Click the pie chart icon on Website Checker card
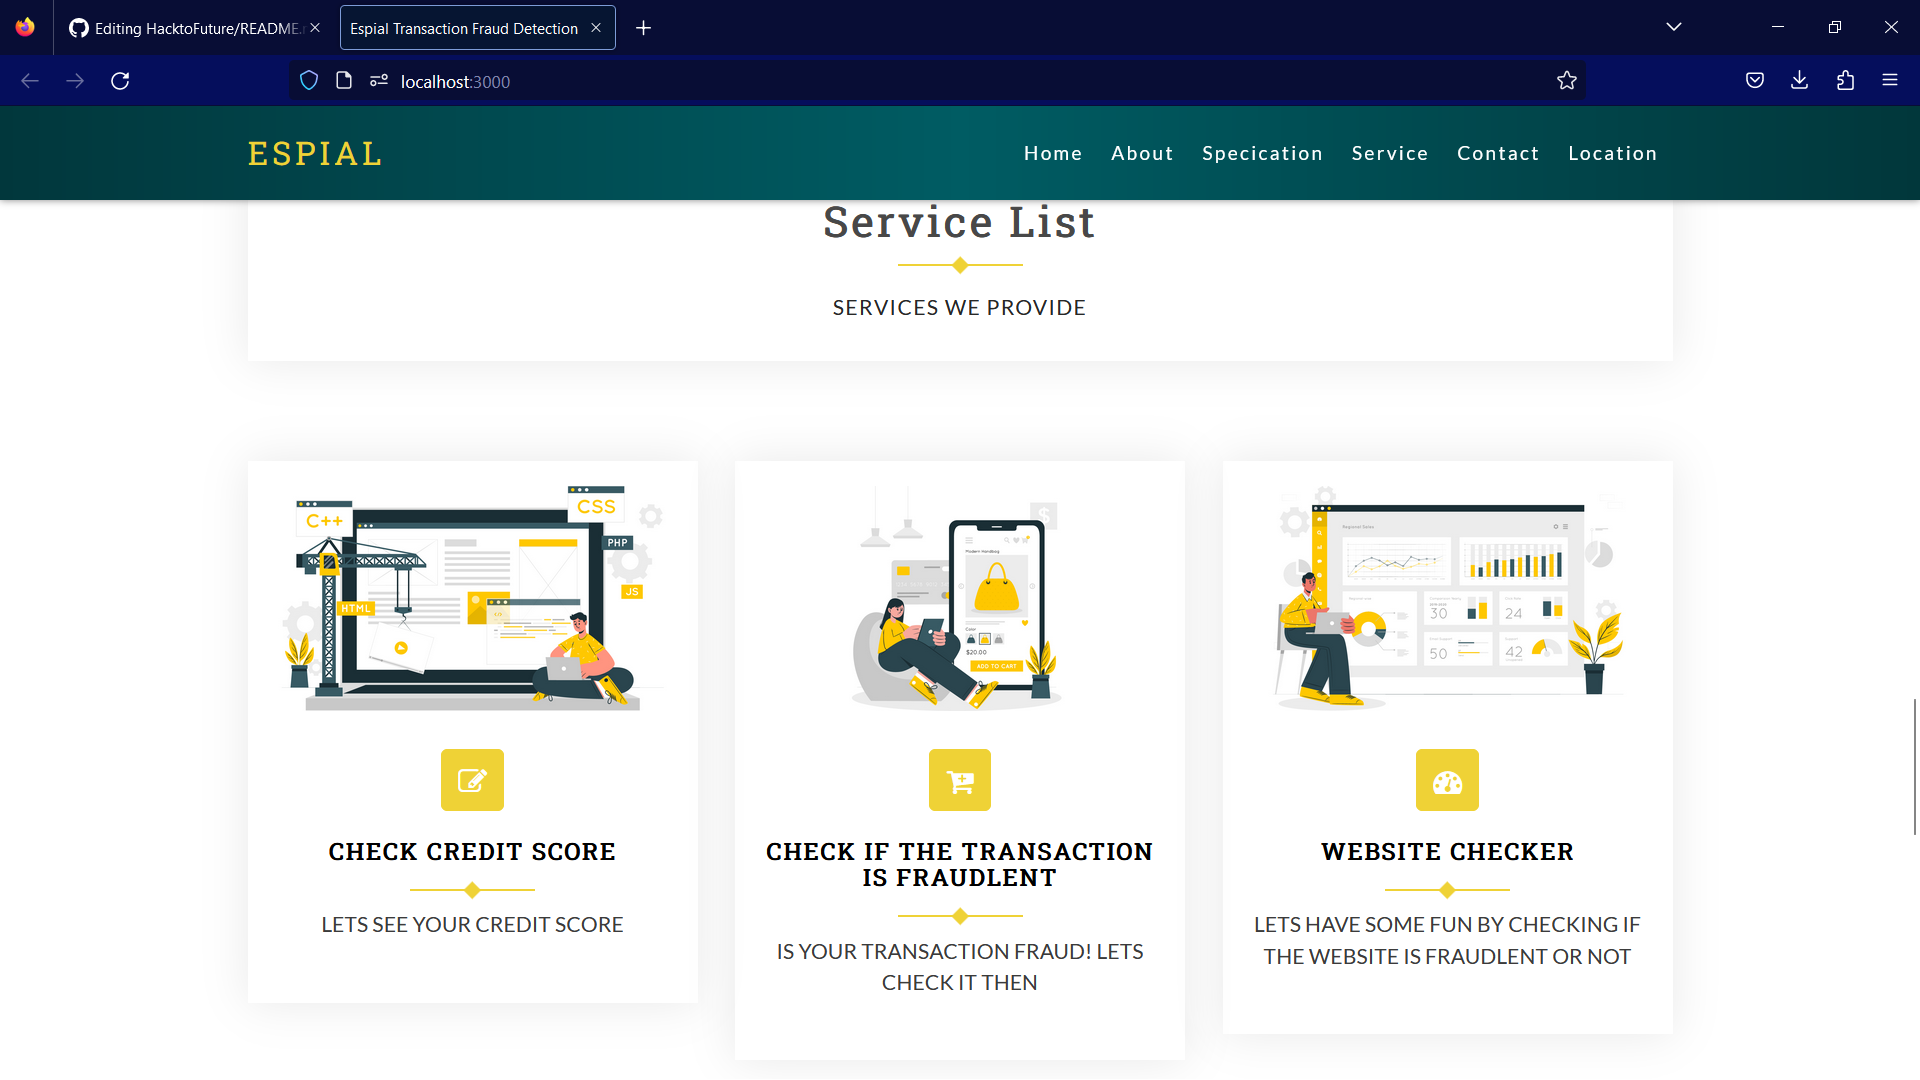Image resolution: width=1920 pixels, height=1080 pixels. (1447, 780)
